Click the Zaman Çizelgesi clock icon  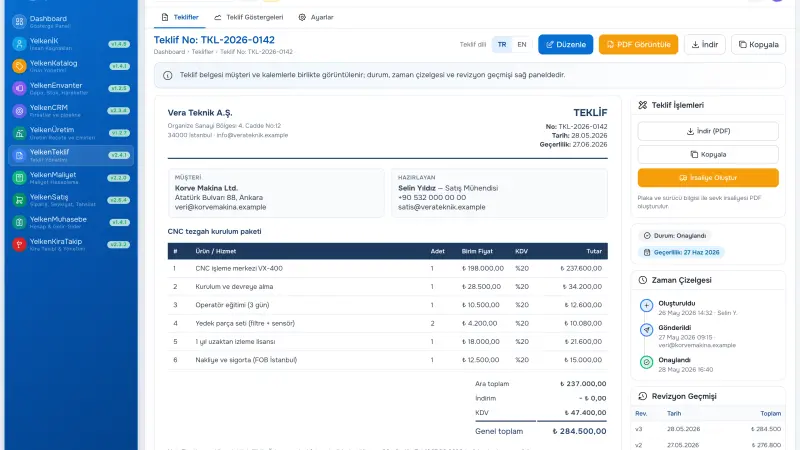[642, 280]
